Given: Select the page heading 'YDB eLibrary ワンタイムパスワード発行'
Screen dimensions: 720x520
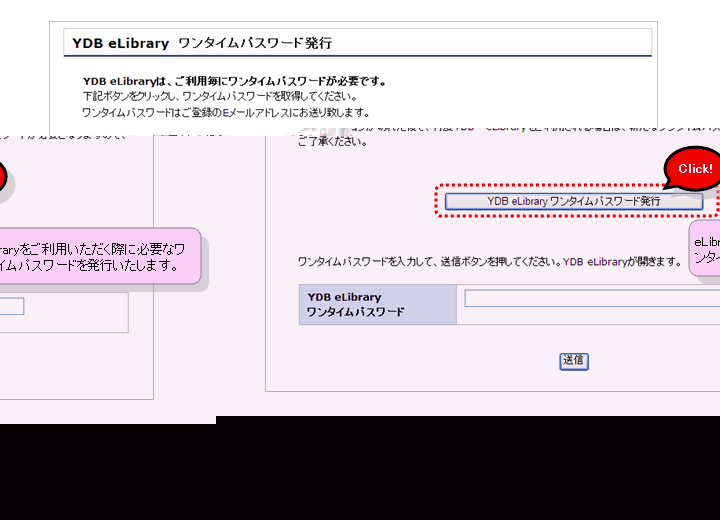Looking at the screenshot, I should (x=202, y=43).
